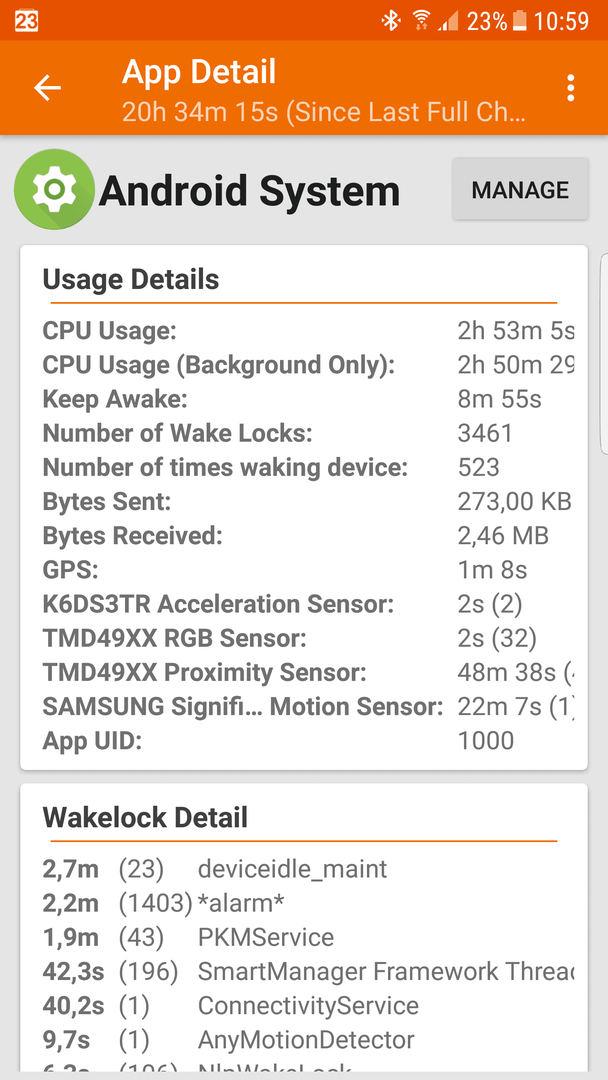
Task: Tap the ConnectivityService wakelock row
Action: click(307, 1006)
